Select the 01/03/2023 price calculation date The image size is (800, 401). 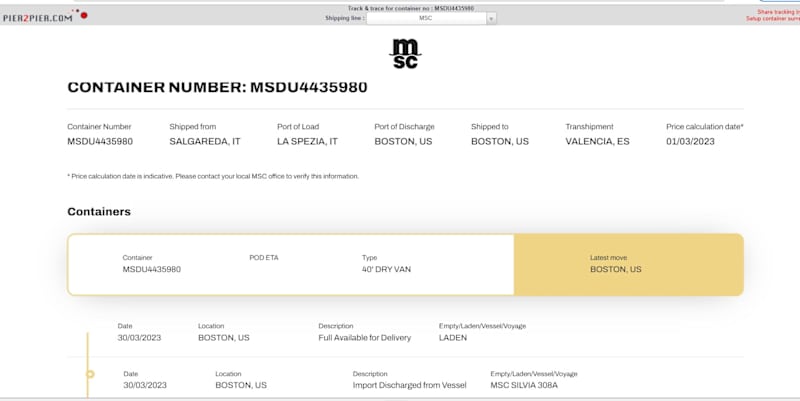coord(690,141)
